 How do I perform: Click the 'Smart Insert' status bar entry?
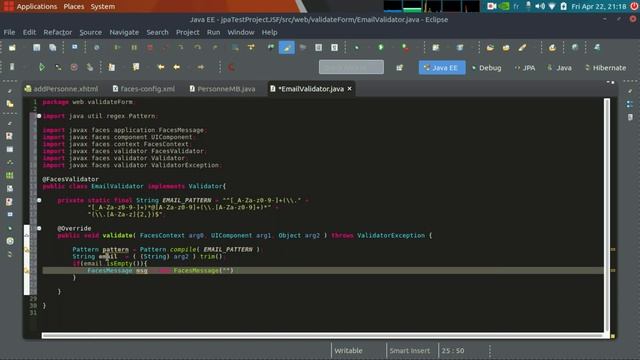(x=410, y=351)
